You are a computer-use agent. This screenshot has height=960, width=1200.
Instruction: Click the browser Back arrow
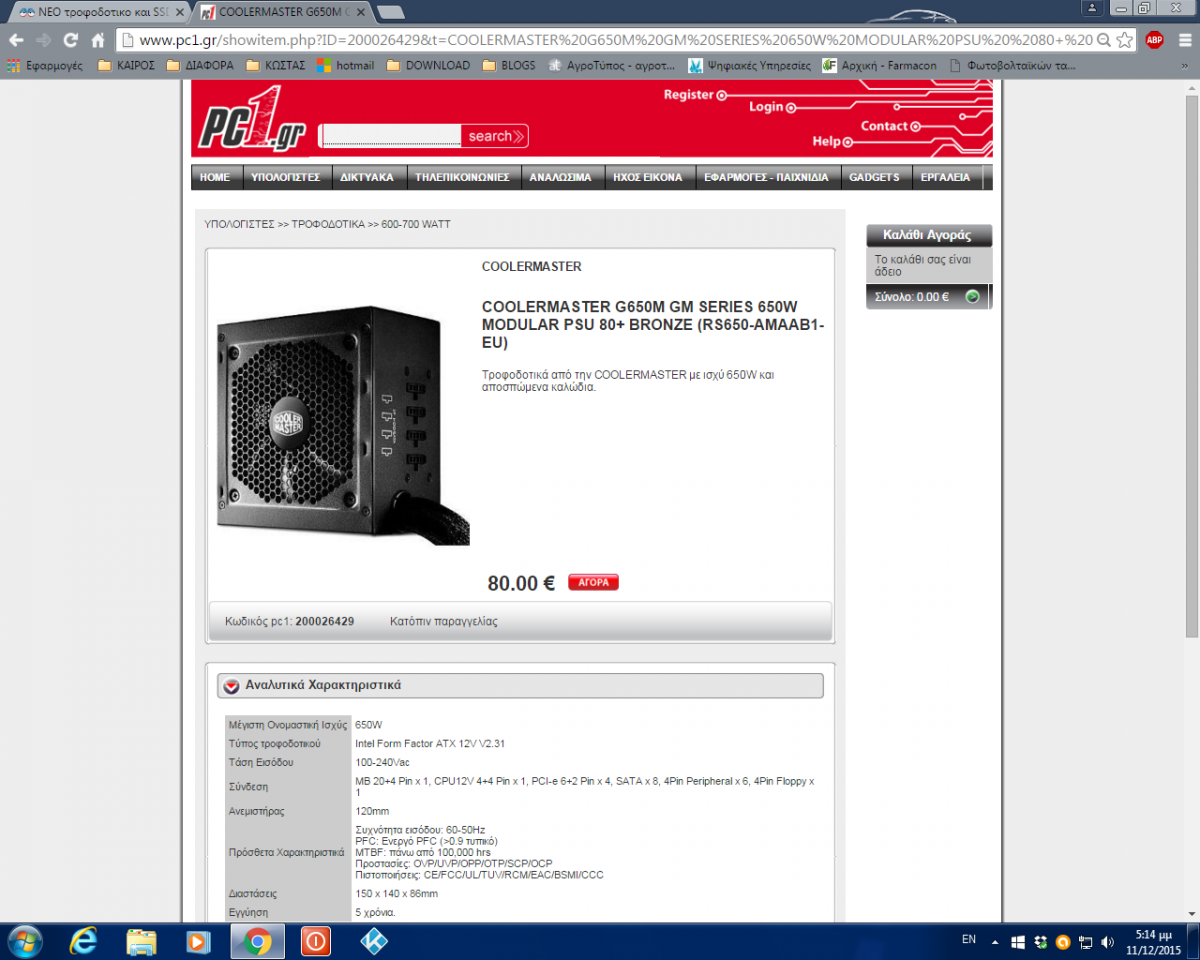tap(16, 40)
